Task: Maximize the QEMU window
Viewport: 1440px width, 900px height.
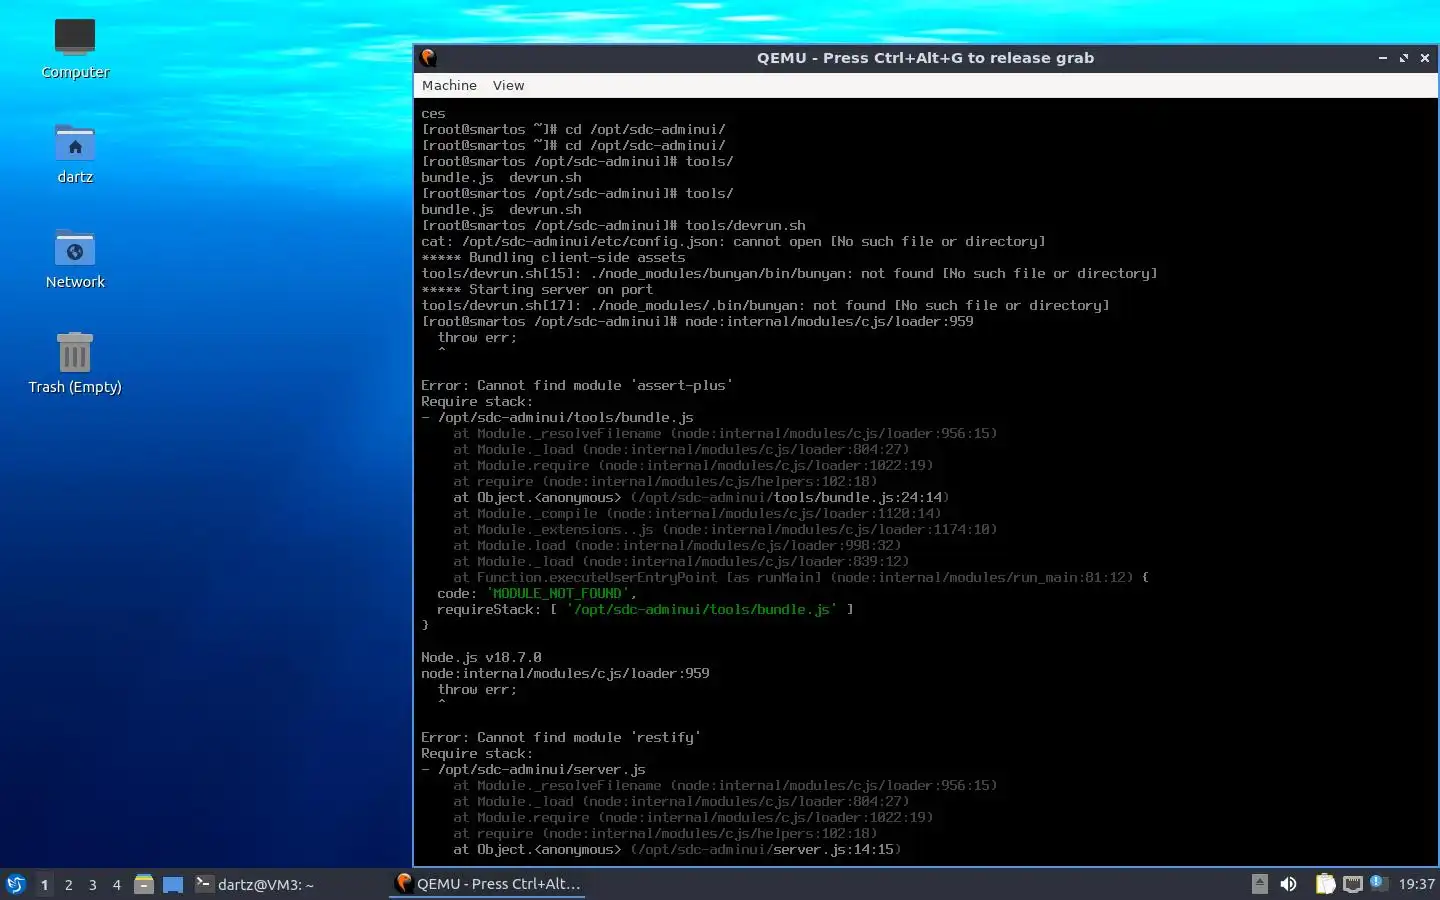Action: click(x=1404, y=58)
